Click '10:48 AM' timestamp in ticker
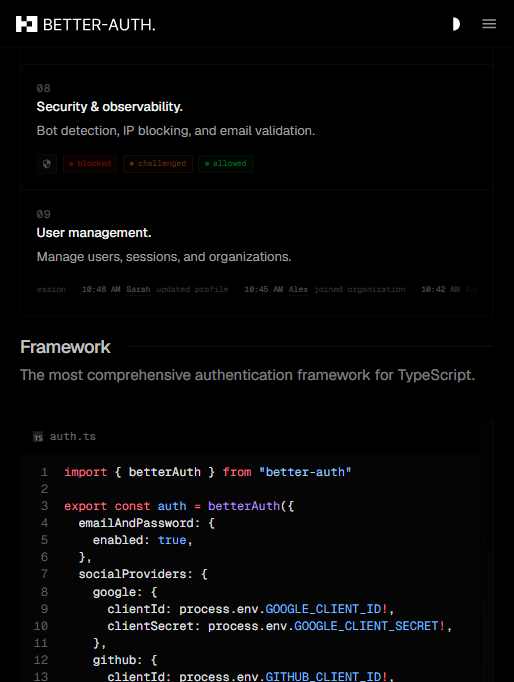Viewport: 514px width, 682px height. pyautogui.click(x=101, y=289)
